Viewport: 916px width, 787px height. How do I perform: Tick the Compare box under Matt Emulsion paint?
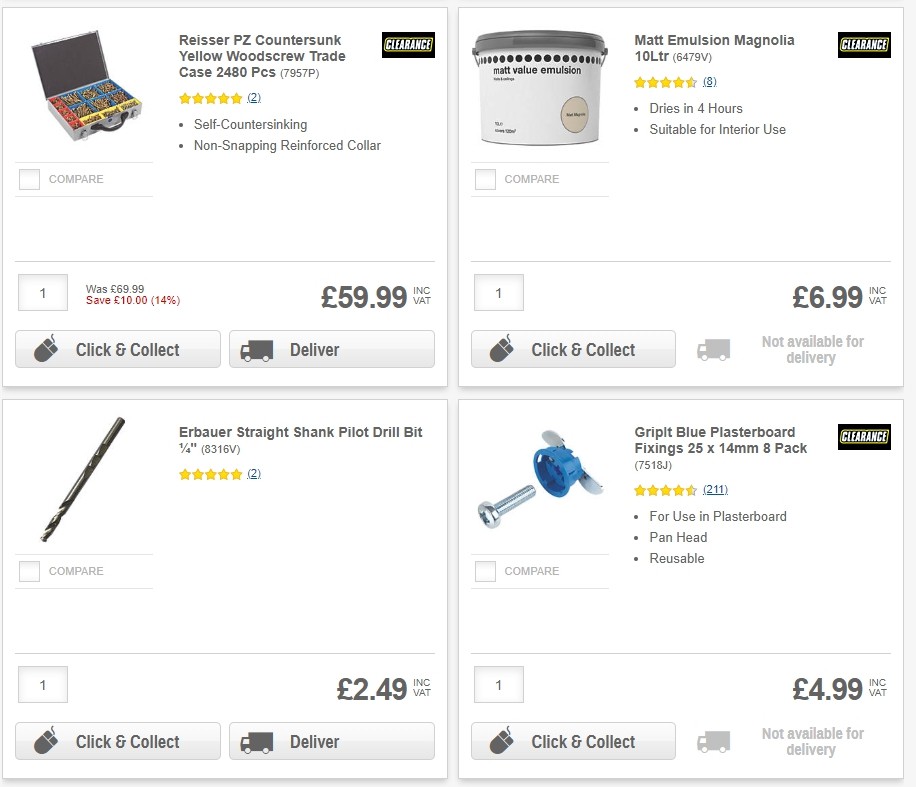pyautogui.click(x=485, y=179)
